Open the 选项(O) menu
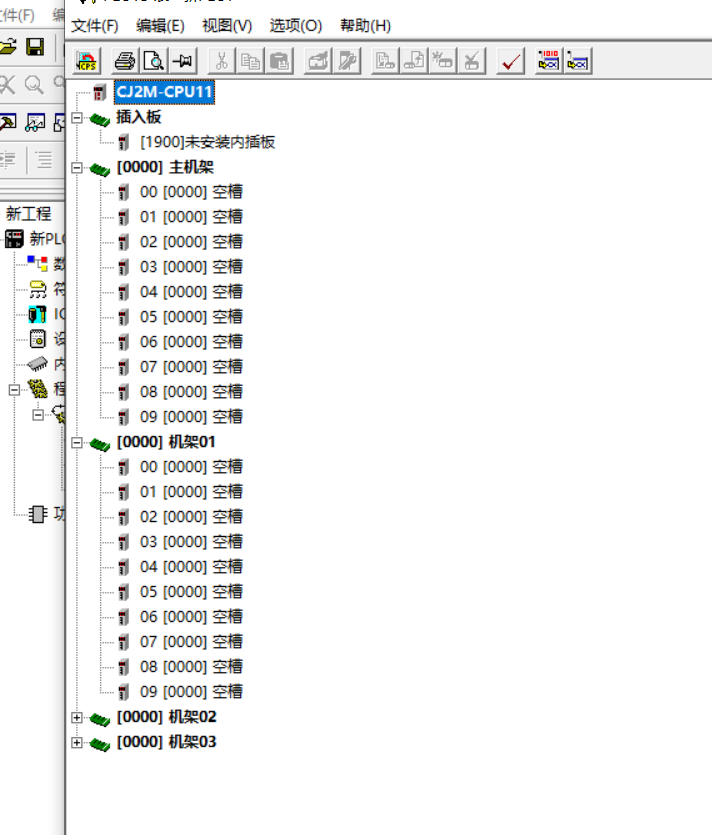 pyautogui.click(x=296, y=25)
